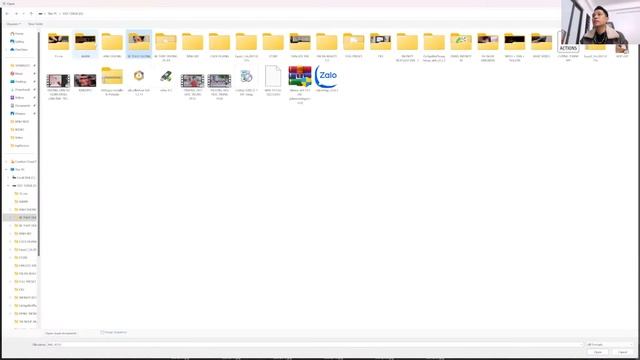Select the setup installer disc icon file

point(246,82)
